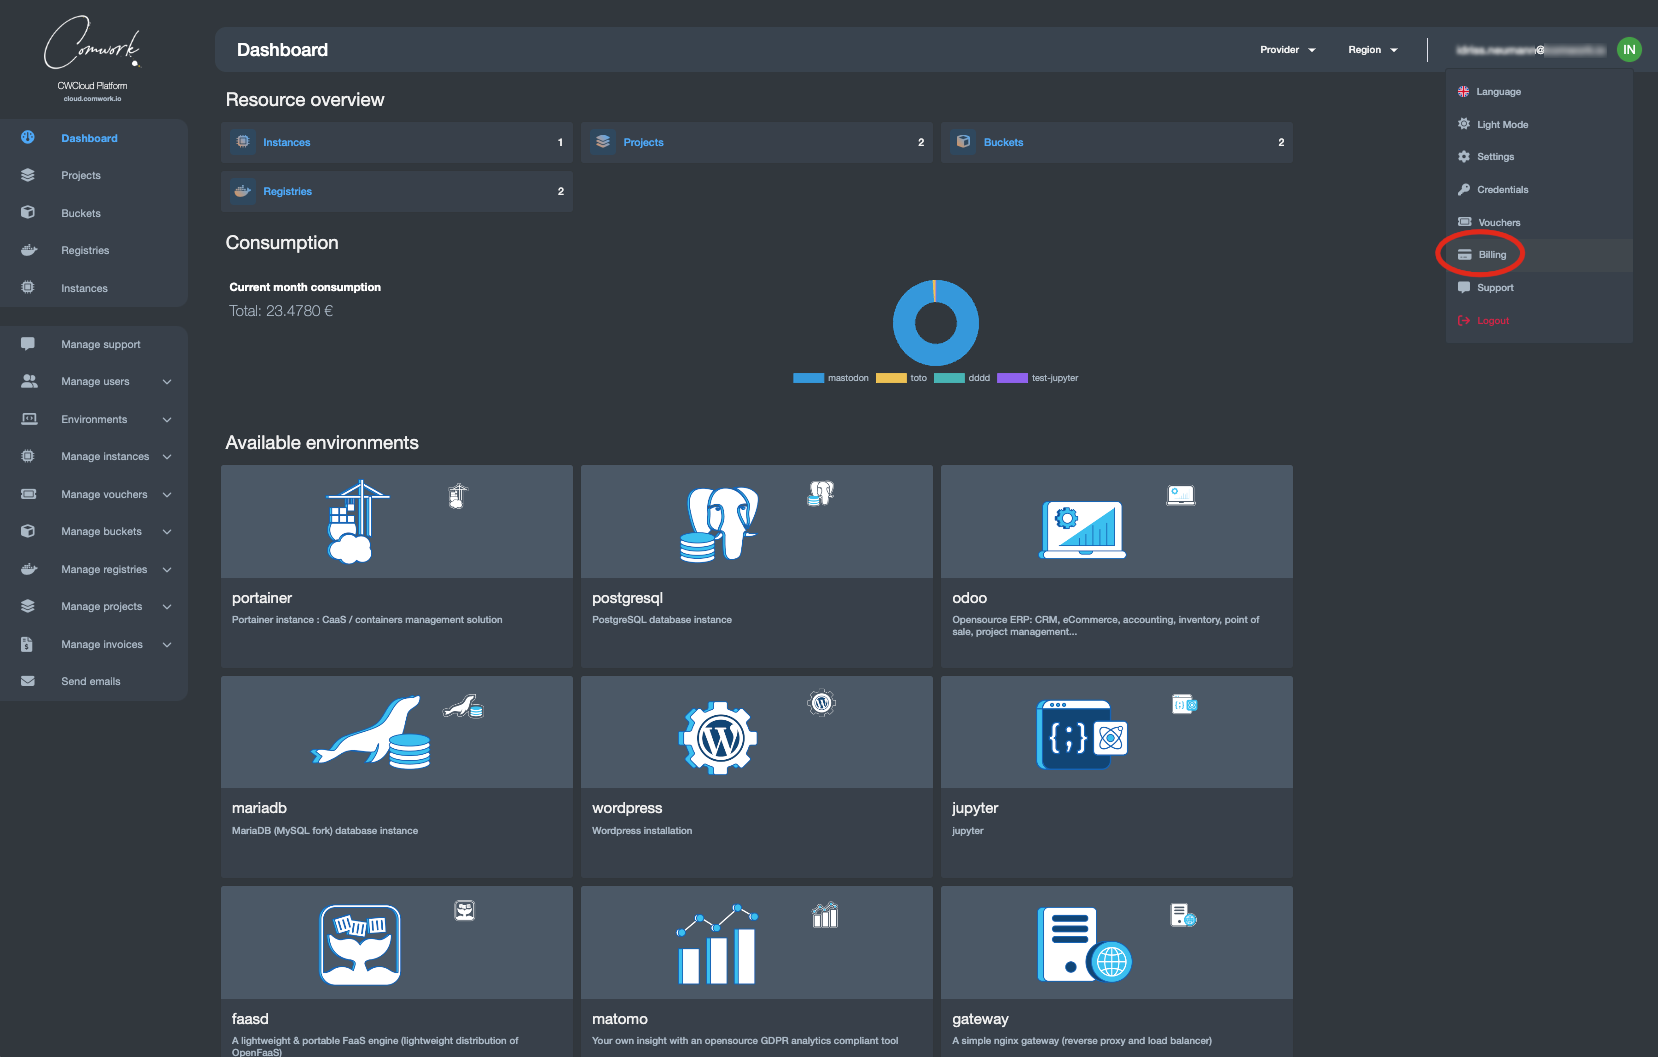Click the IN user avatar badge
The height and width of the screenshot is (1057, 1658).
1629,50
